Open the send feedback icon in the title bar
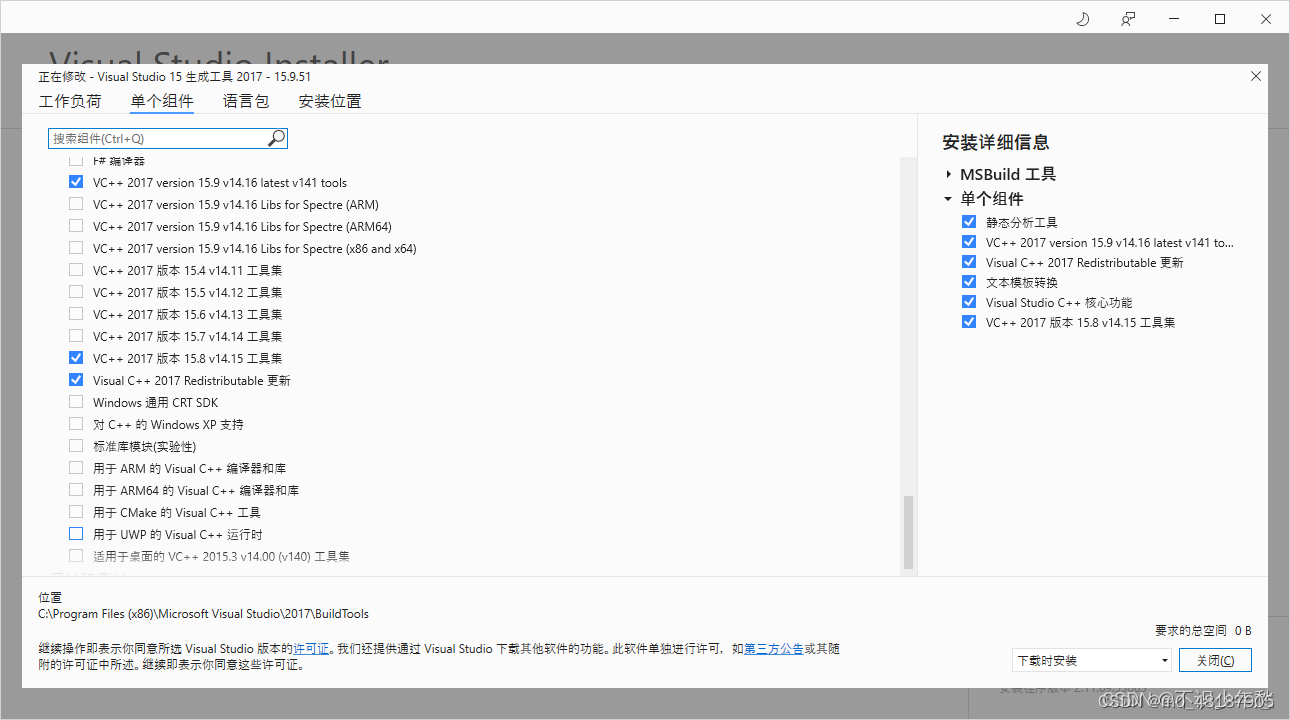The height and width of the screenshot is (720, 1290). (1128, 18)
